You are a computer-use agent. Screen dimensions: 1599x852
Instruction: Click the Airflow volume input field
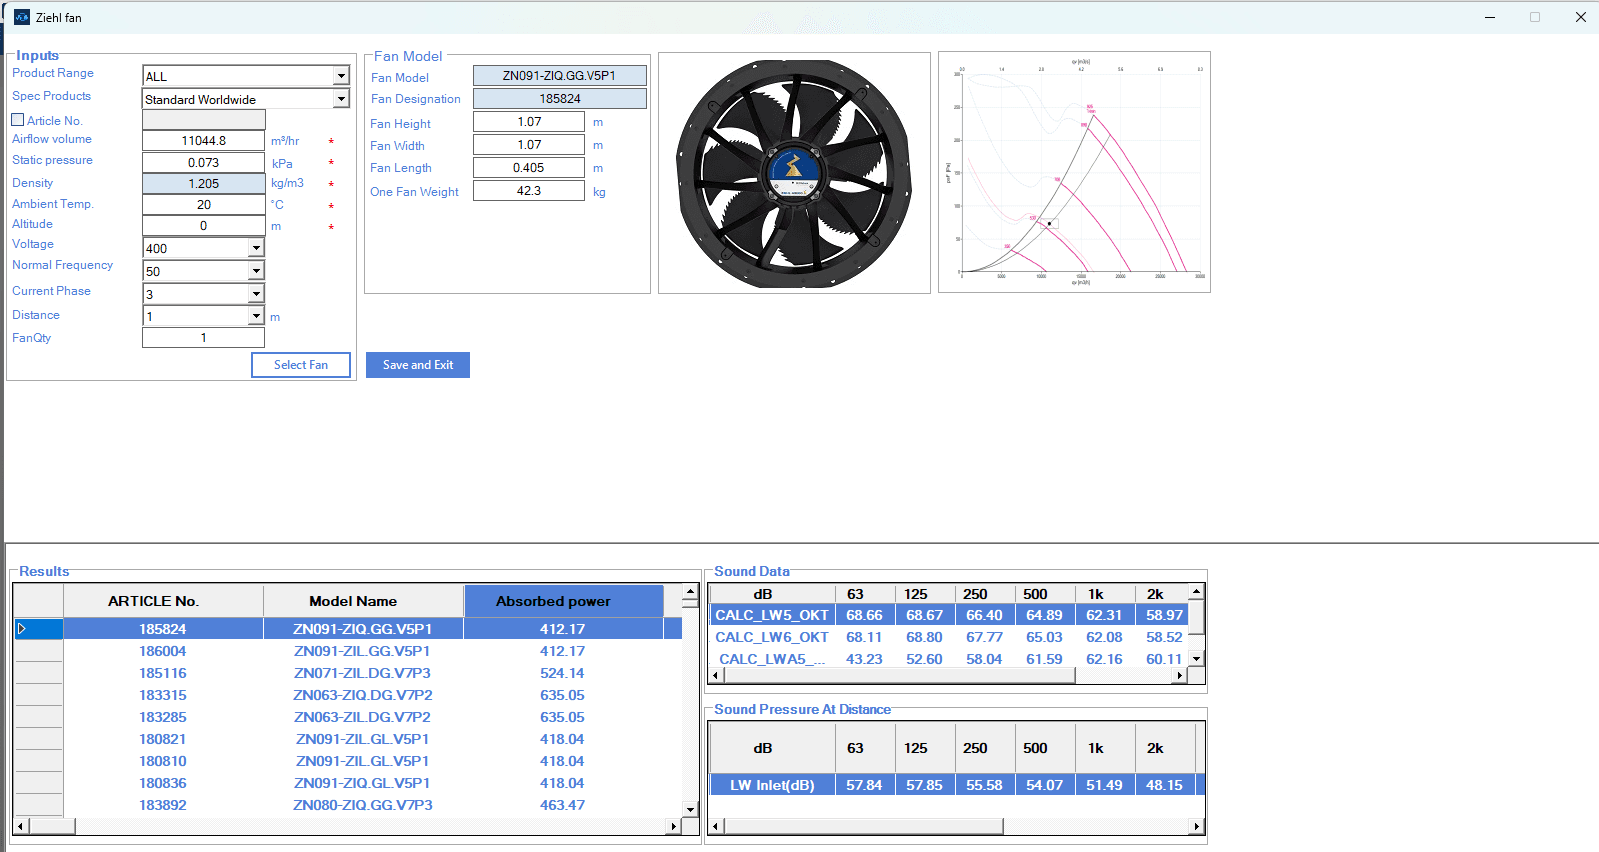coord(204,141)
